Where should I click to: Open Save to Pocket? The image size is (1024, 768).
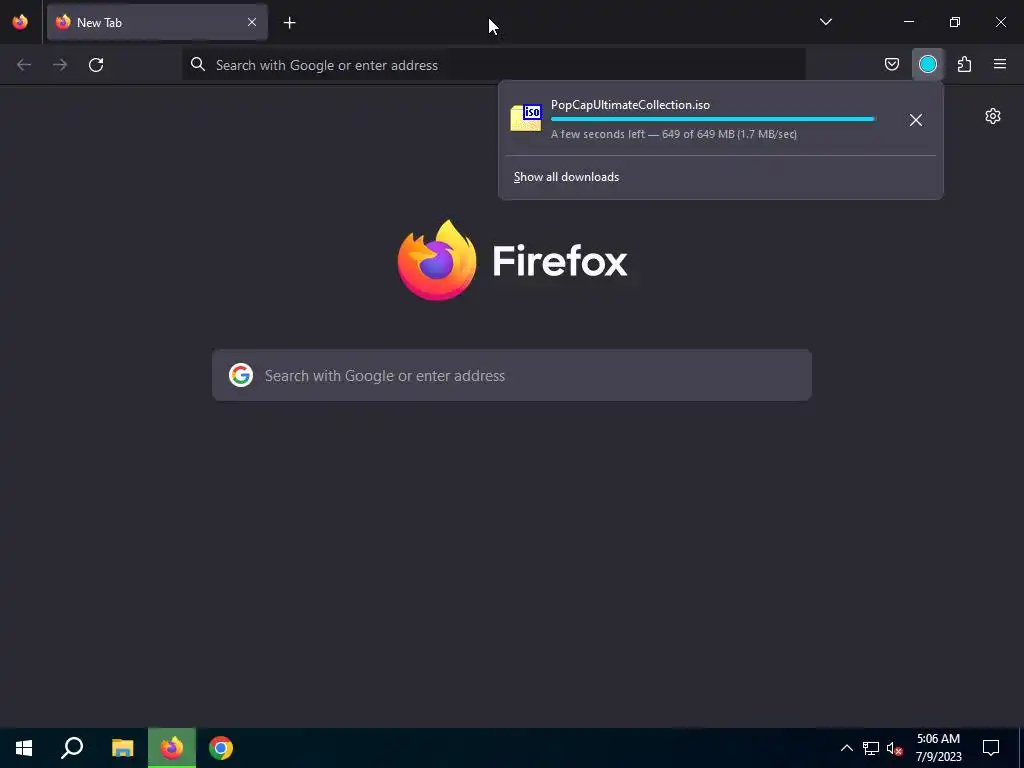(891, 64)
